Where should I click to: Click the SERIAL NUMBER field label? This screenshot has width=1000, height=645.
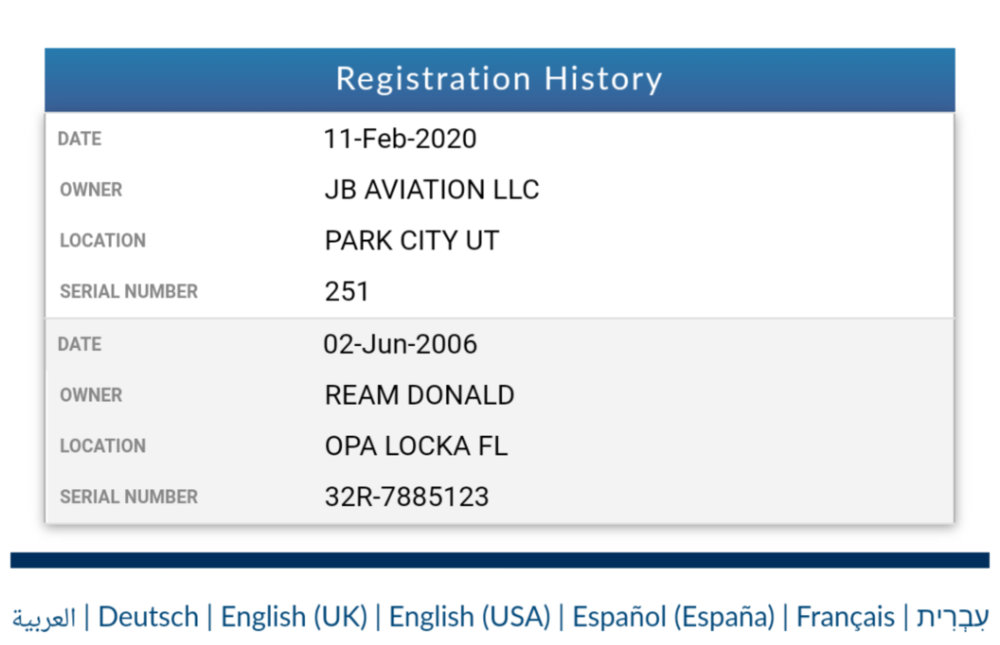[129, 291]
